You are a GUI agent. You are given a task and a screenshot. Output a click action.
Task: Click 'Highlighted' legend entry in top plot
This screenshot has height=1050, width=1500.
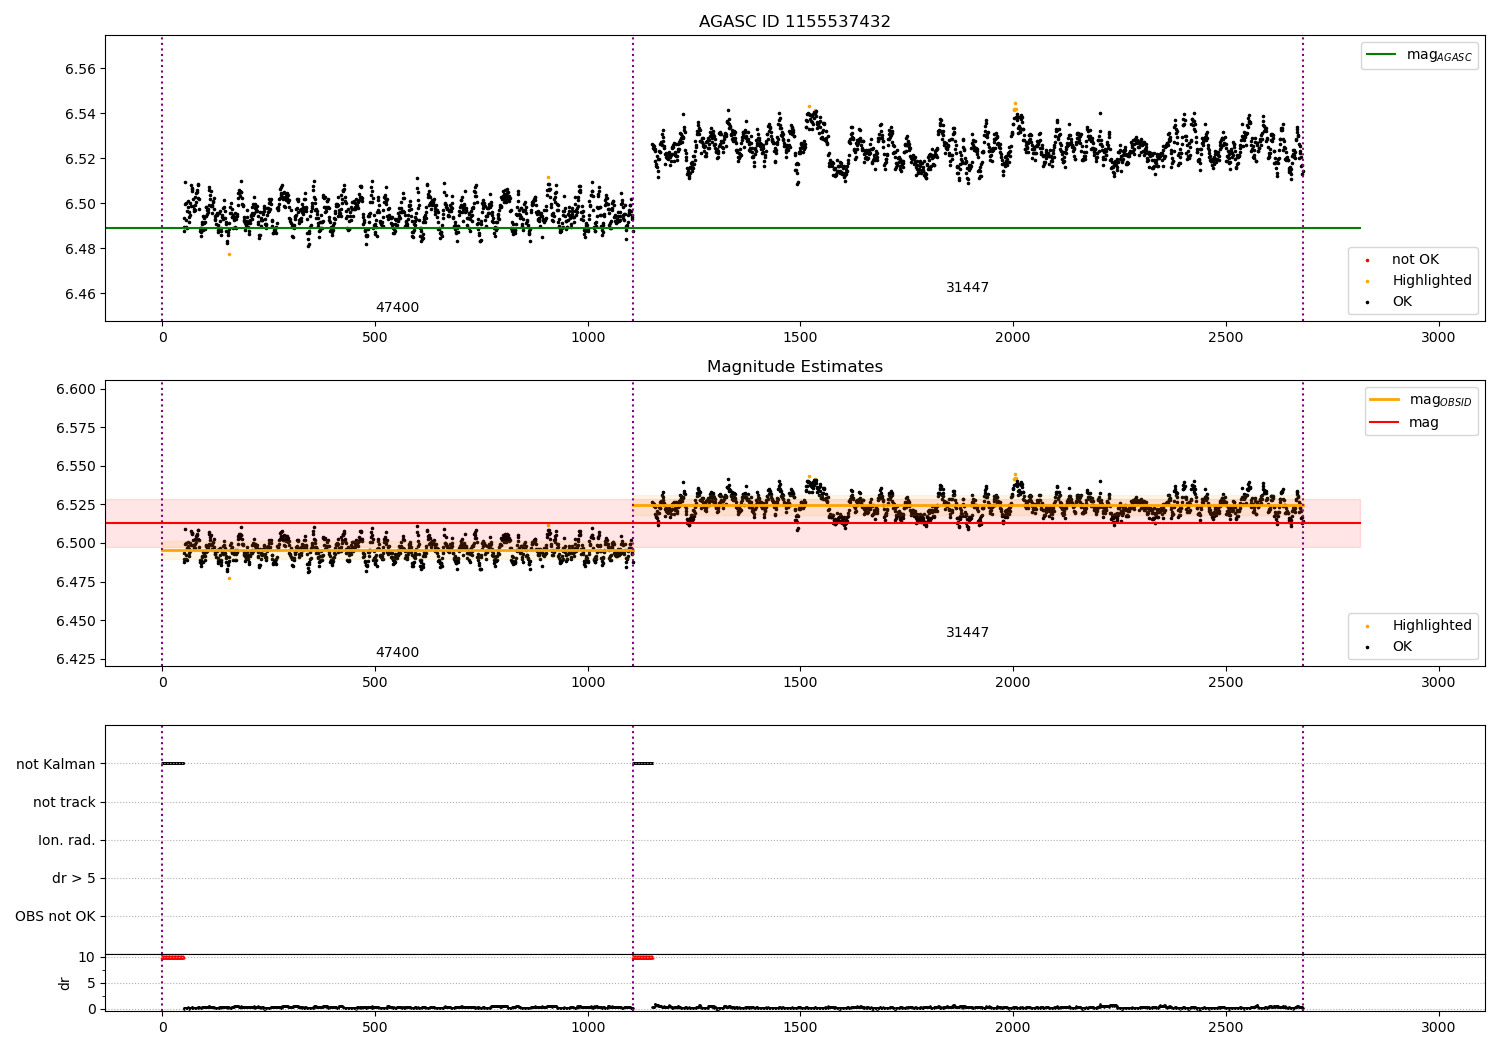coord(1419,280)
